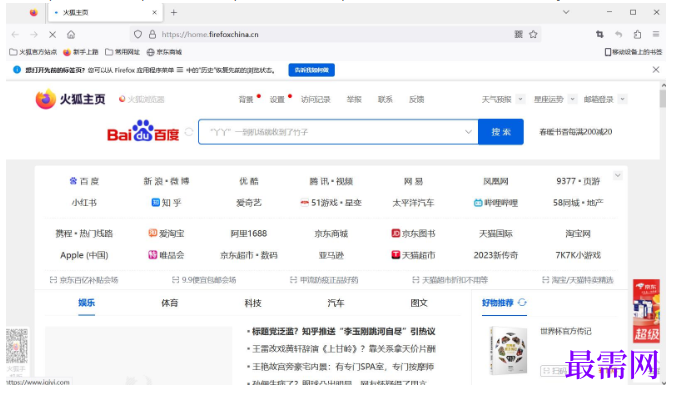
Task: Click the blue restore session notification button
Action: 311,70
